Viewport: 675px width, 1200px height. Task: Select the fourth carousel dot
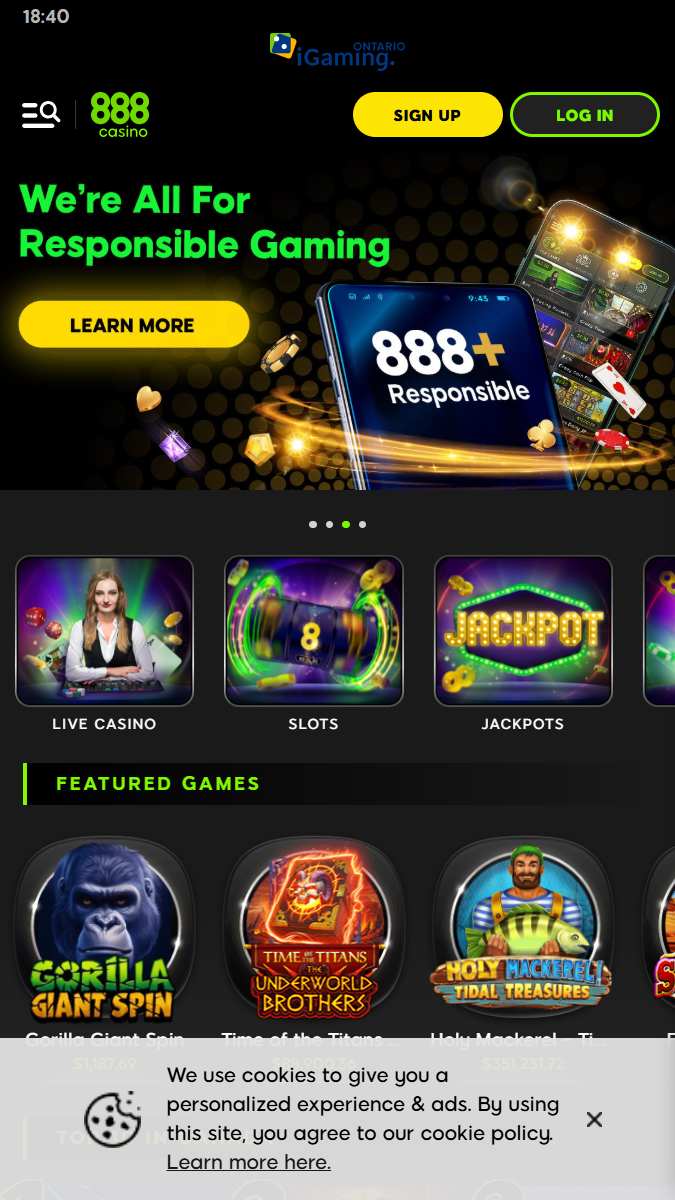click(x=362, y=524)
